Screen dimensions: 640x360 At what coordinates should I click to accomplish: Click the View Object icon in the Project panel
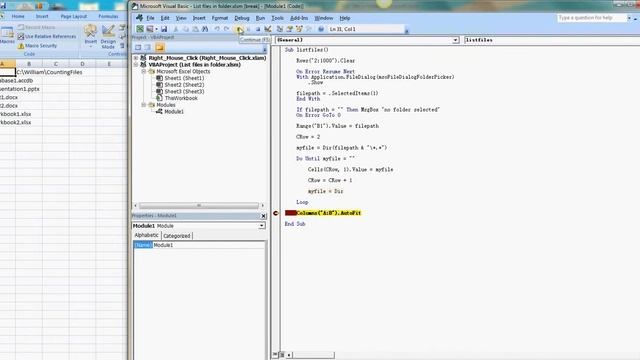tap(148, 47)
